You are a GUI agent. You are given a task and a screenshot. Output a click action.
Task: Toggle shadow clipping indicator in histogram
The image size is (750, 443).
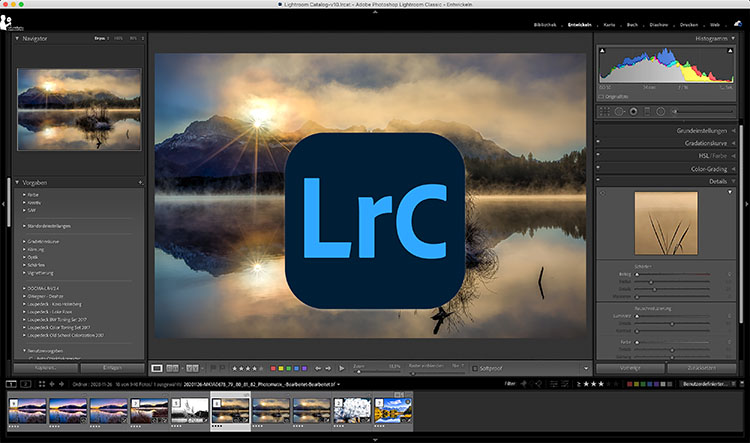click(x=602, y=51)
